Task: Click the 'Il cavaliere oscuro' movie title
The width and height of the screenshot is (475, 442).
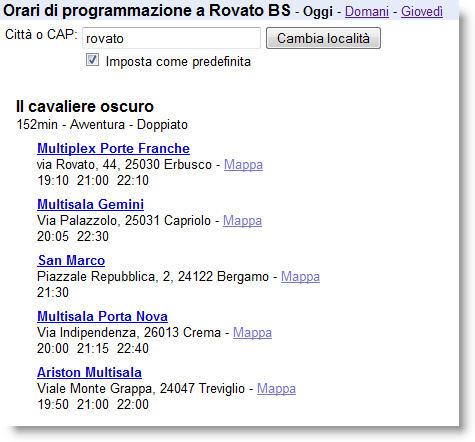Action: click(85, 107)
